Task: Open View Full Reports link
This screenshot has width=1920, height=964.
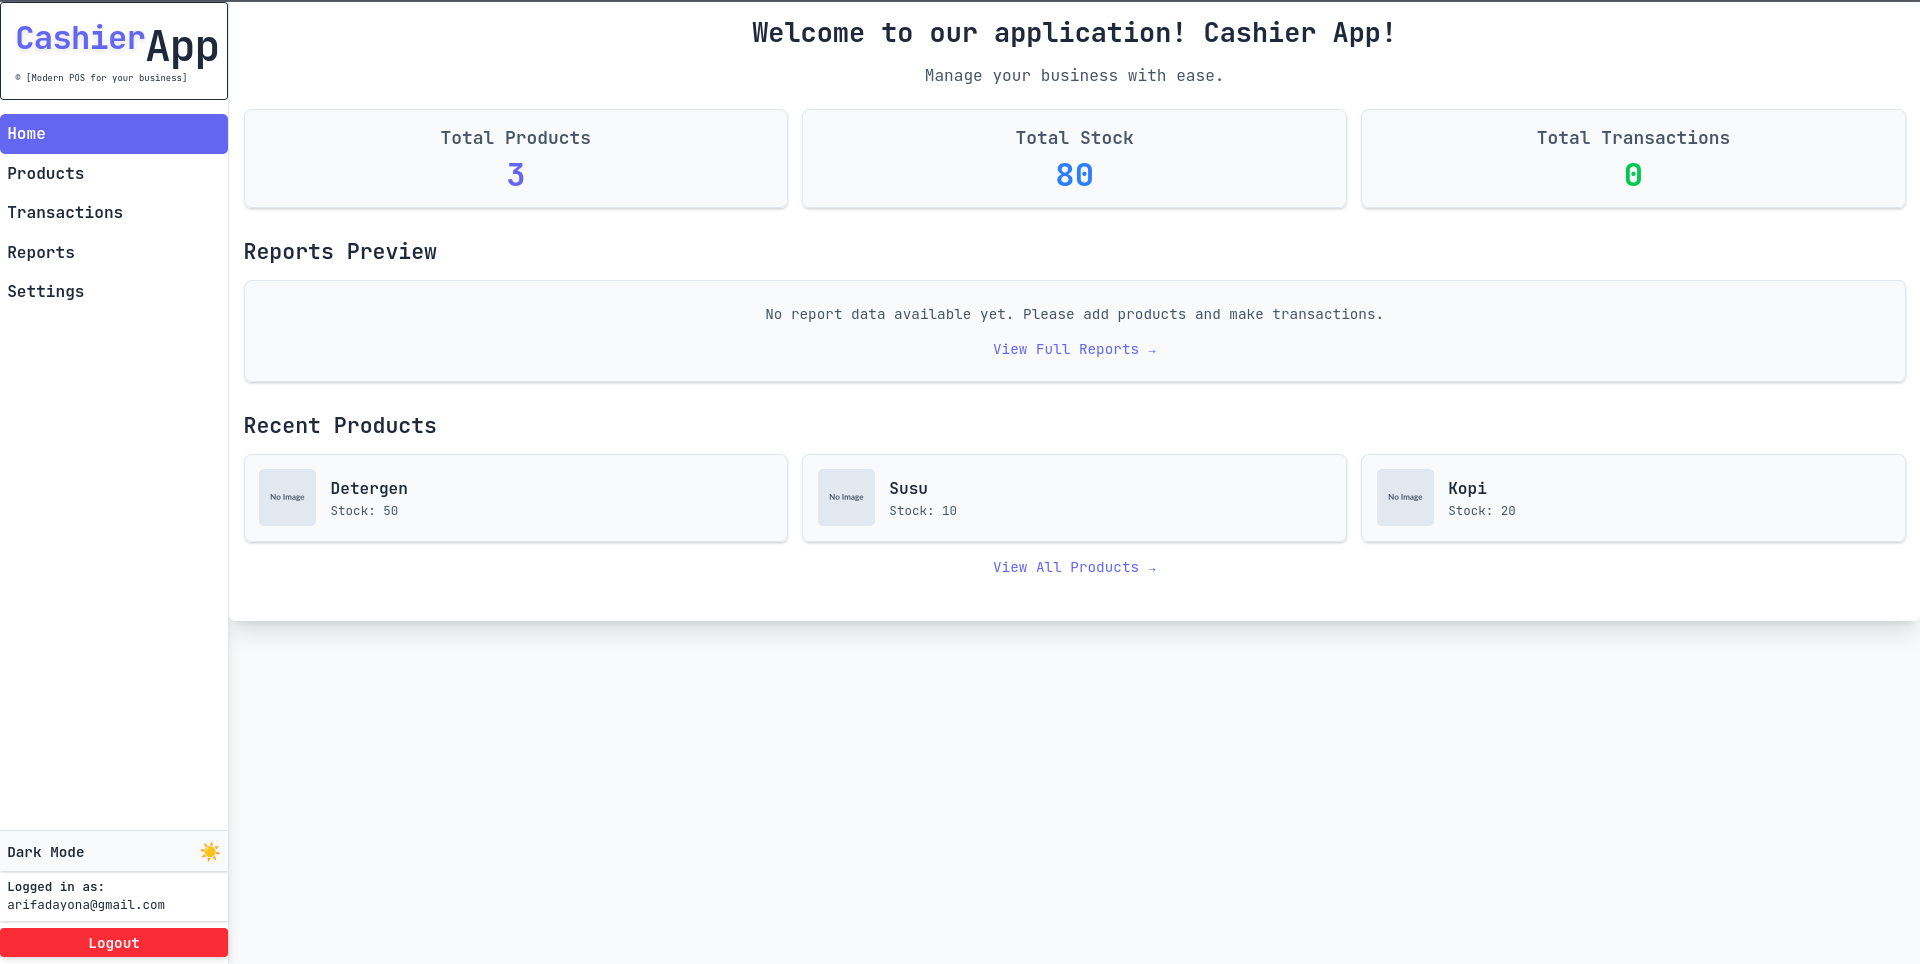Action: click(1074, 349)
